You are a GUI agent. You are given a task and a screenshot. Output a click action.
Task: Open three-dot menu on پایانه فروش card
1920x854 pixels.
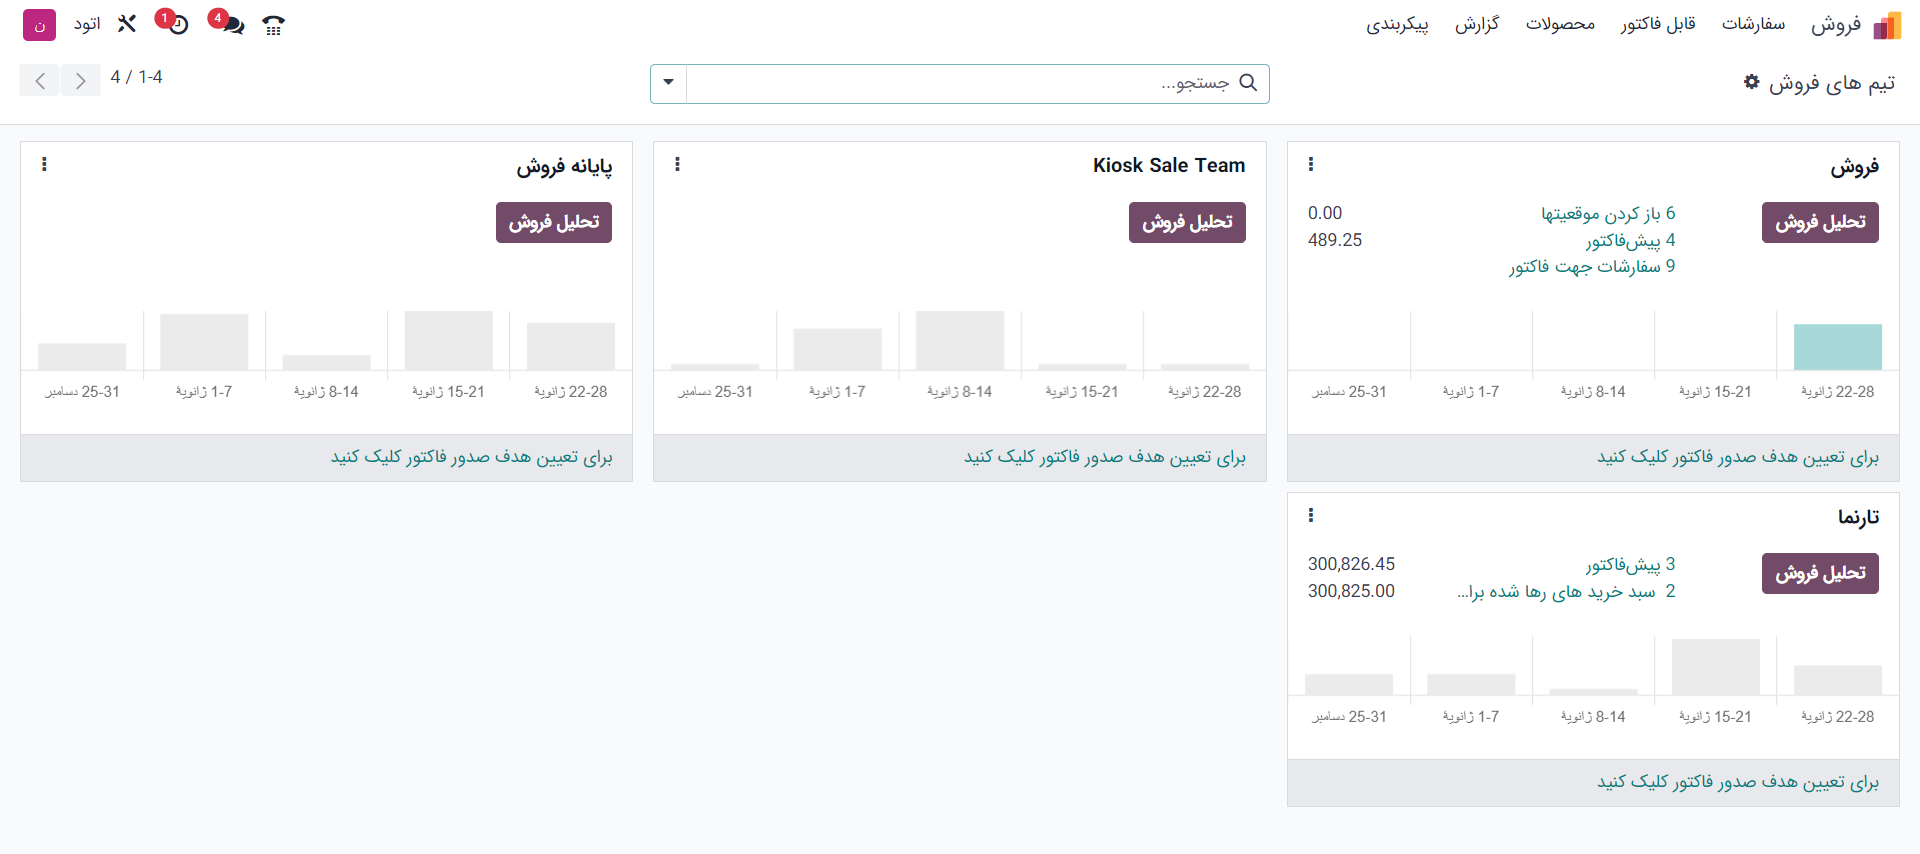coord(44,164)
